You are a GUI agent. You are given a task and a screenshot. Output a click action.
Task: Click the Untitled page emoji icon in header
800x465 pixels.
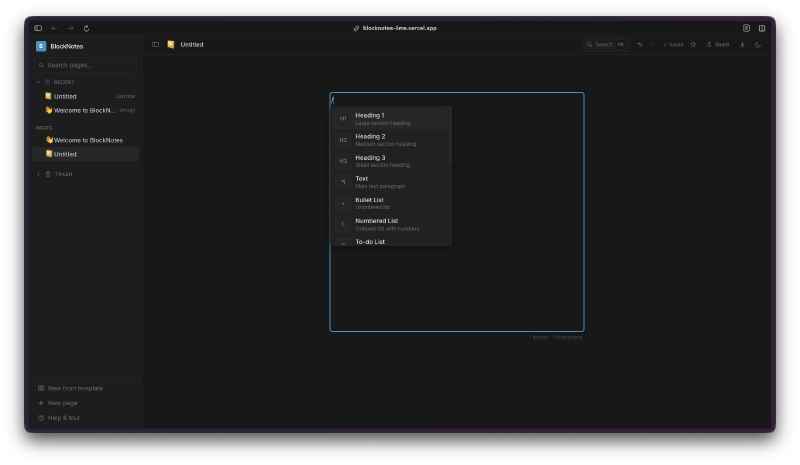(171, 44)
